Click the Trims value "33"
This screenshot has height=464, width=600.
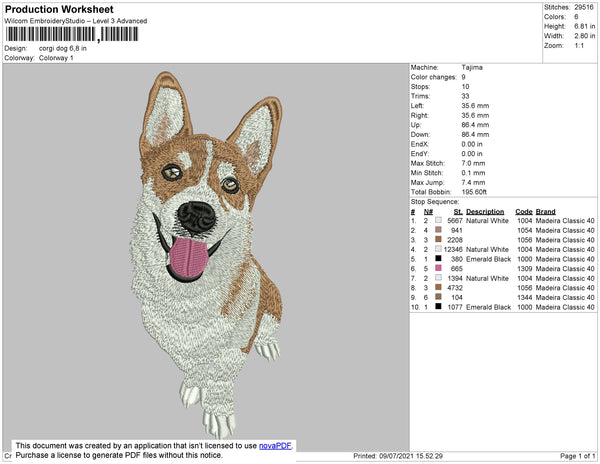465,96
